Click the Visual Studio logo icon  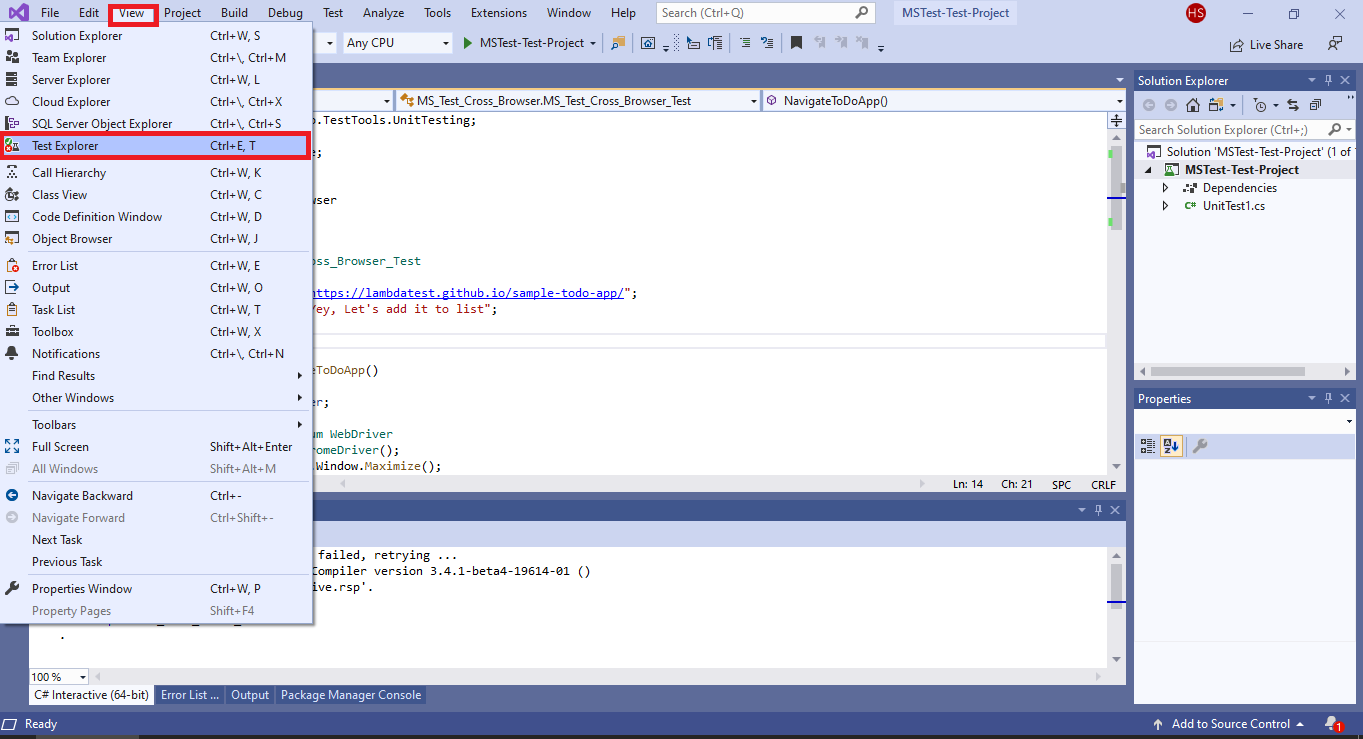point(19,13)
